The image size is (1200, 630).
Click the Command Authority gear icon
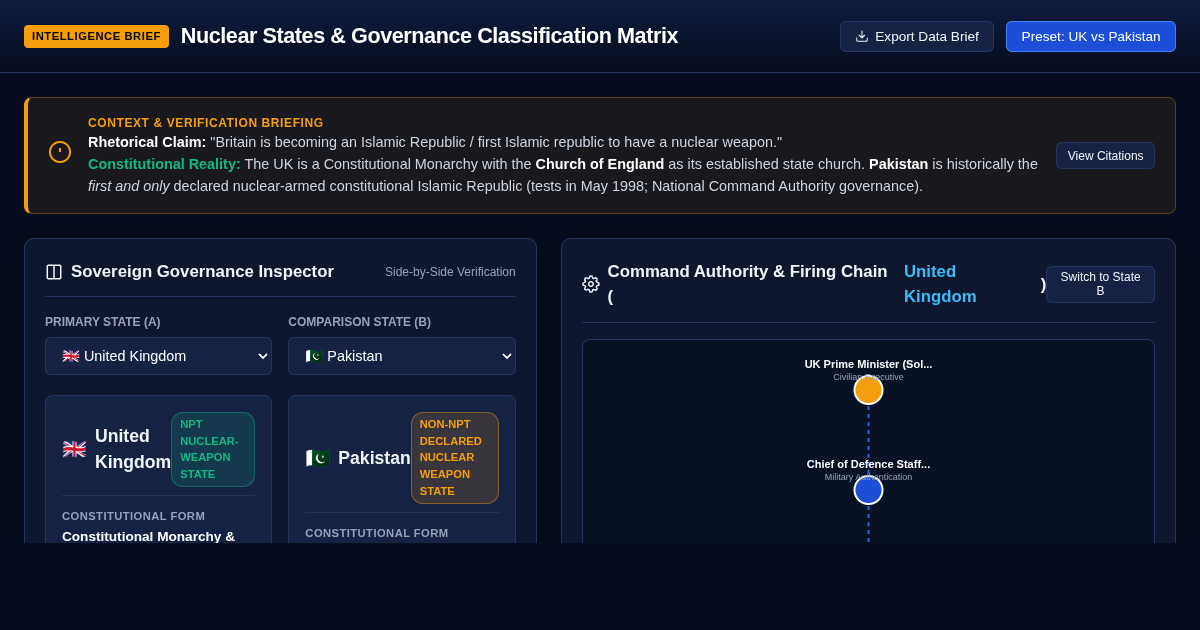point(591,284)
